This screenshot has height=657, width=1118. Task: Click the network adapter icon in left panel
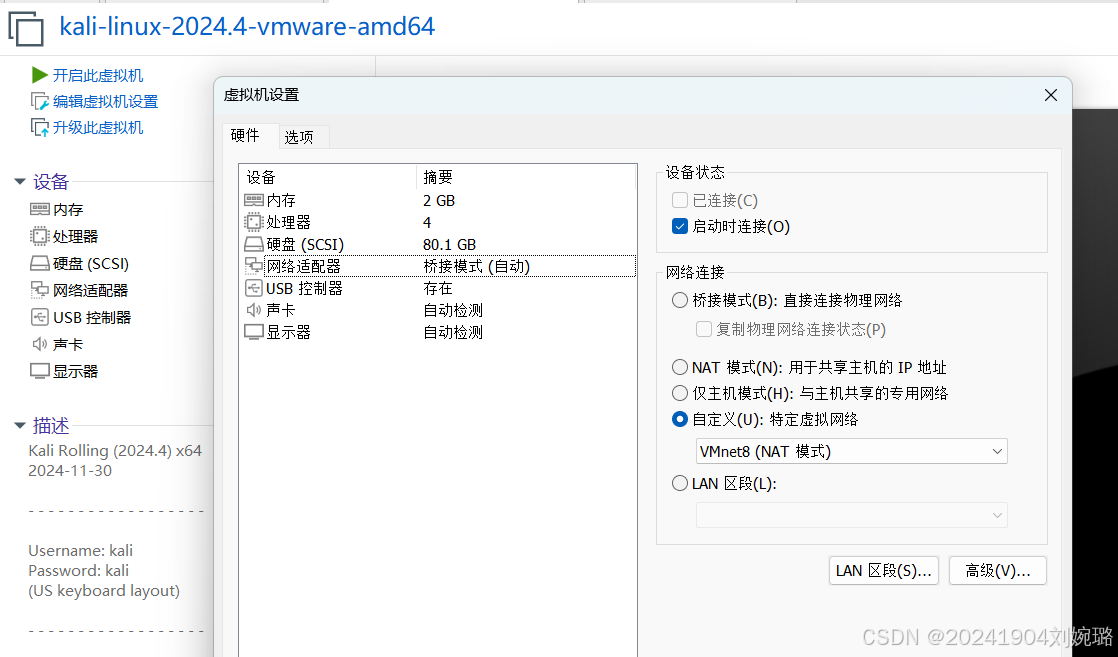pyautogui.click(x=40, y=290)
